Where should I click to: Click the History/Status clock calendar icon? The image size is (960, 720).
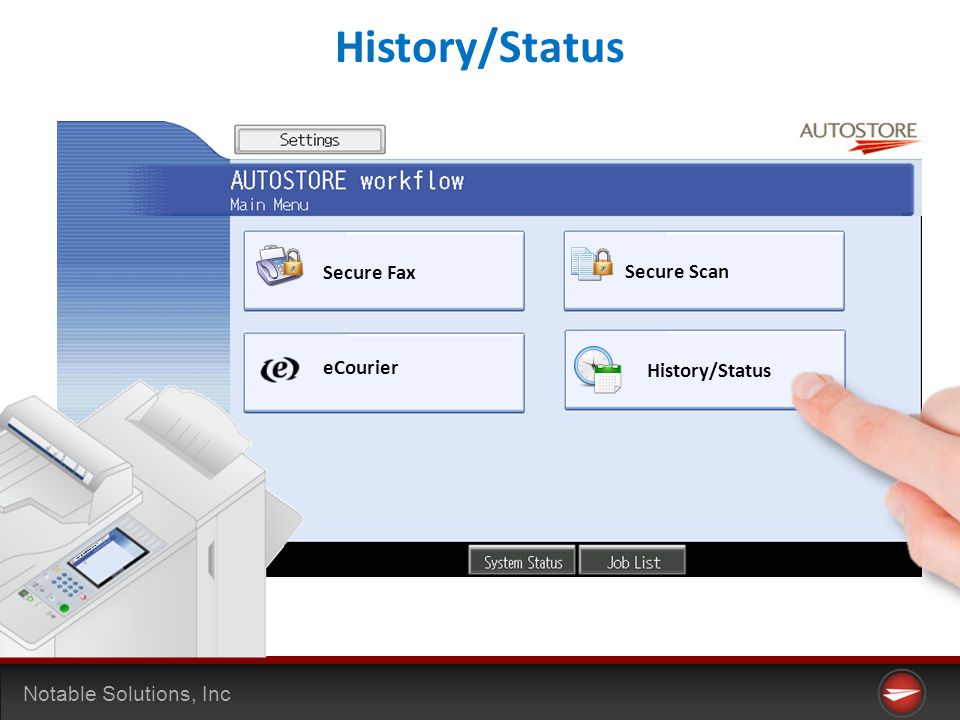tap(598, 369)
